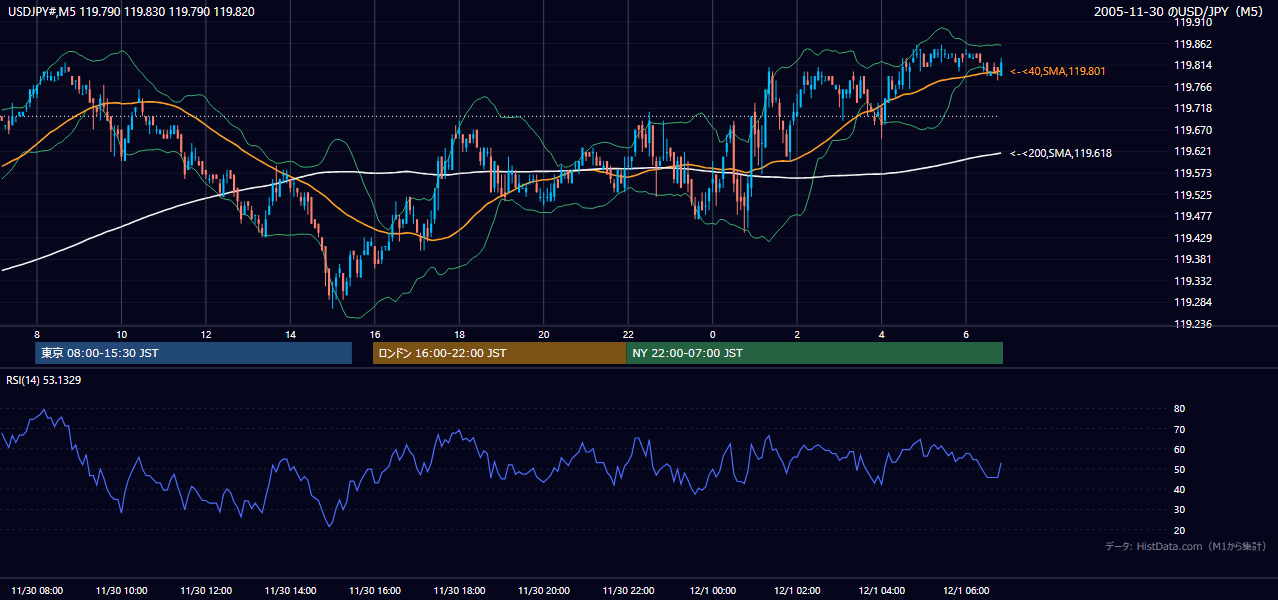1278x600 pixels.
Task: Click RSI axis level 30
Action: click(x=1179, y=510)
